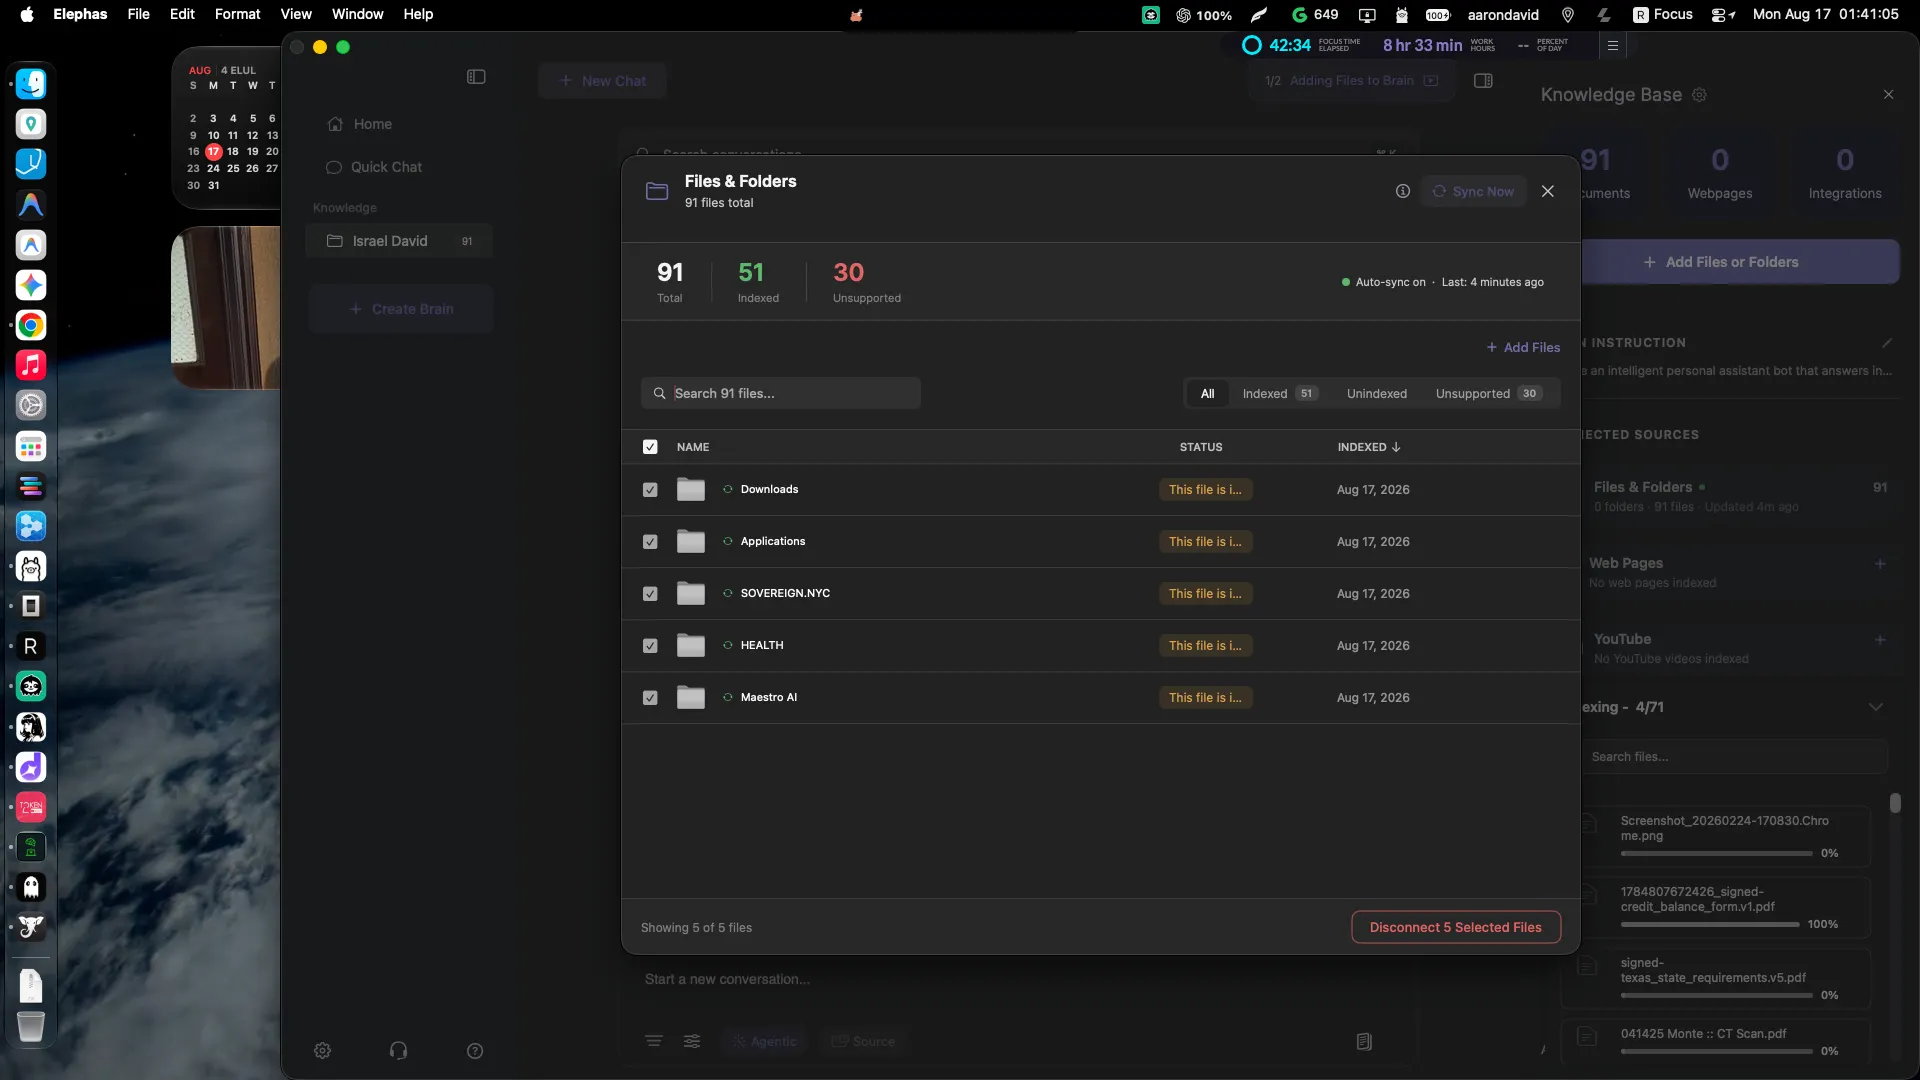Screen dimensions: 1920x1080
Task: Open Finder from the Dock
Action: pos(31,83)
